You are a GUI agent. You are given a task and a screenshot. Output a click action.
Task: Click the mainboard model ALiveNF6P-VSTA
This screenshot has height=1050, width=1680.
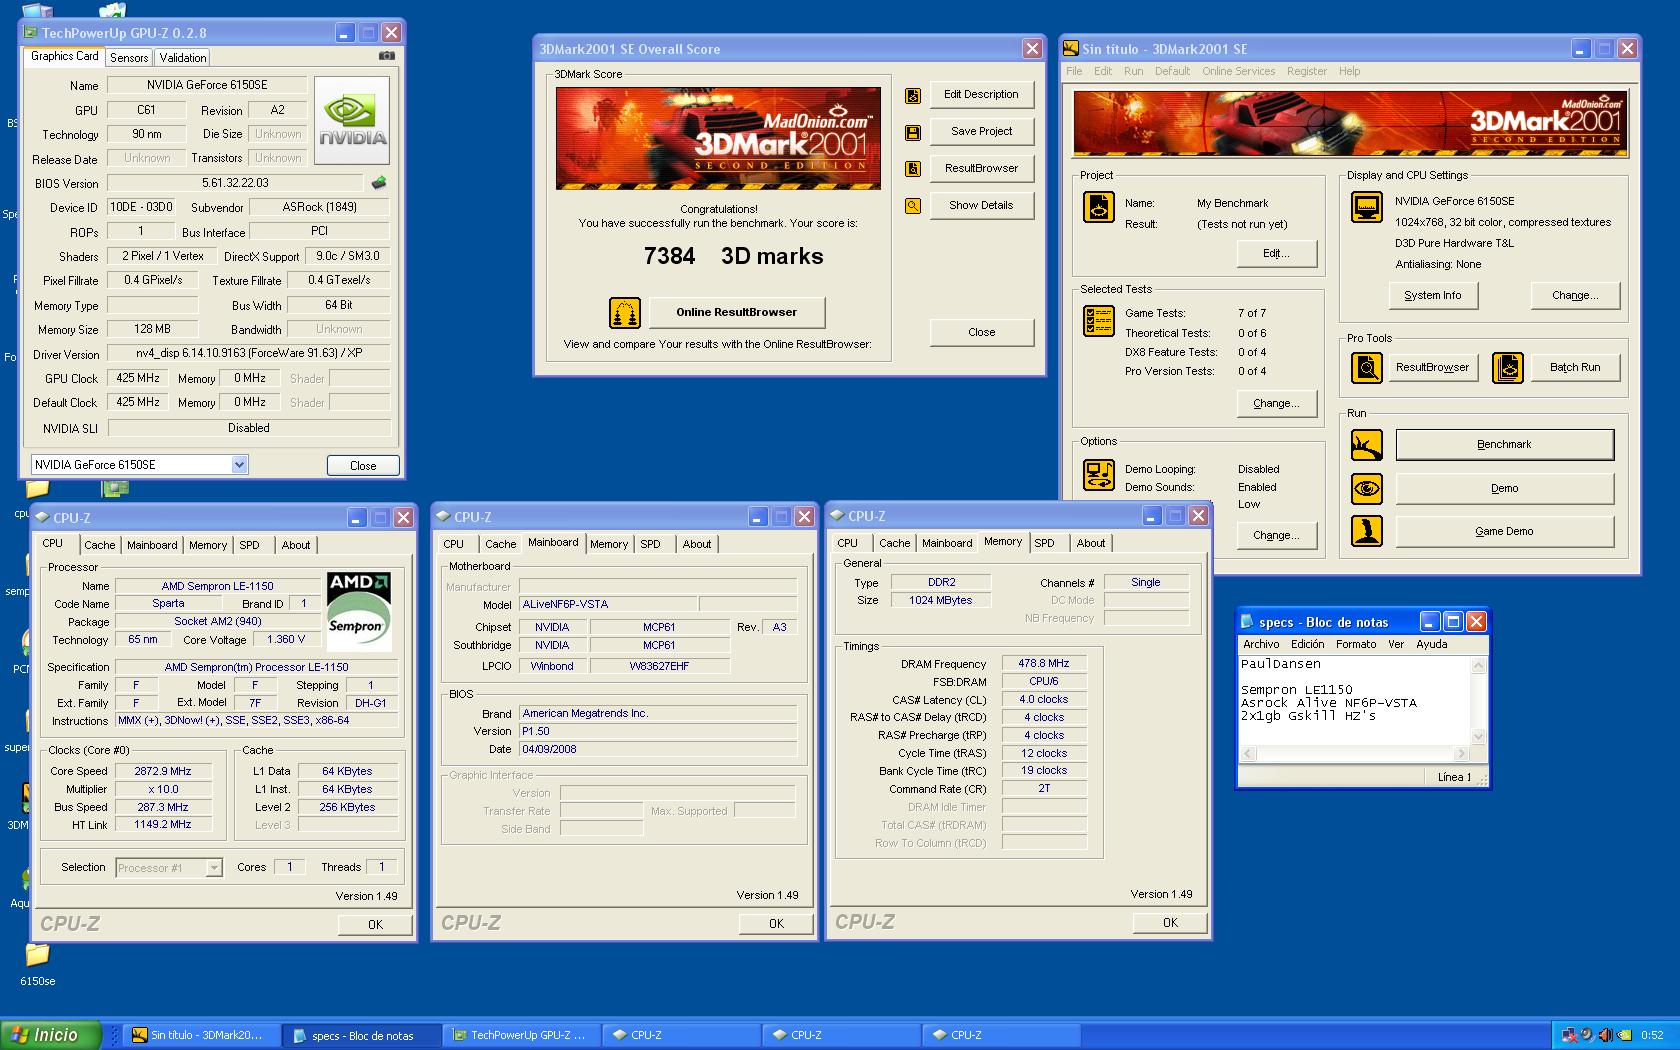(x=607, y=605)
